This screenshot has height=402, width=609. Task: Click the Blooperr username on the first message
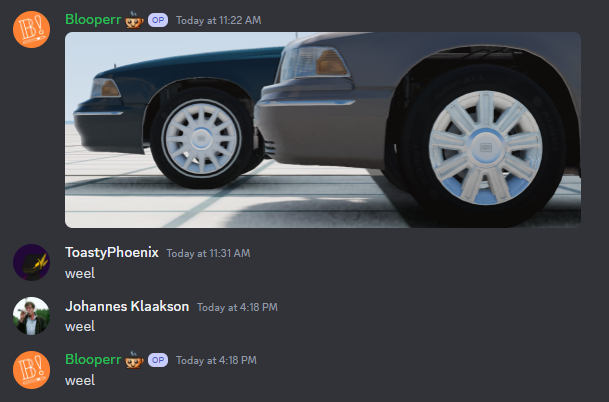[x=93, y=20]
